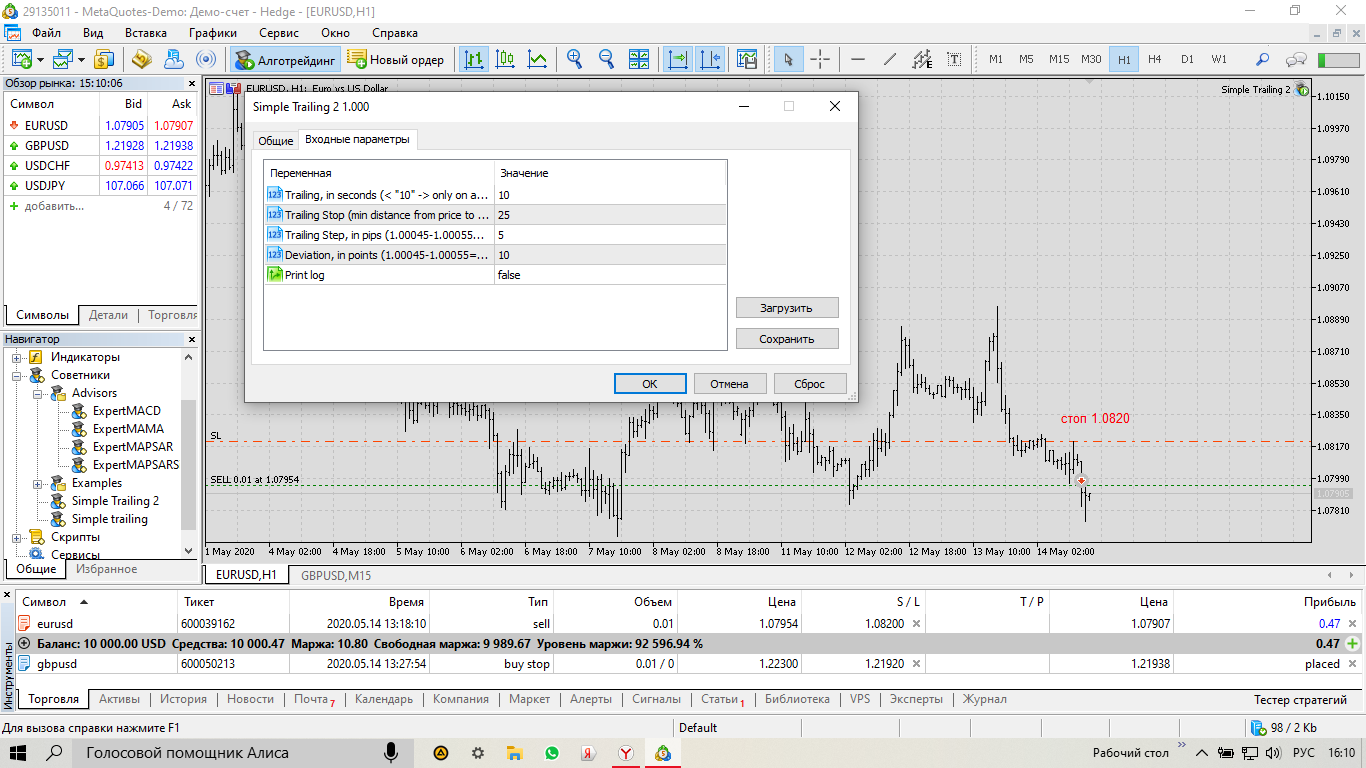Click the Navigator vertical scrollbar thumb
This screenshot has height=768, width=1366.
click(x=189, y=464)
